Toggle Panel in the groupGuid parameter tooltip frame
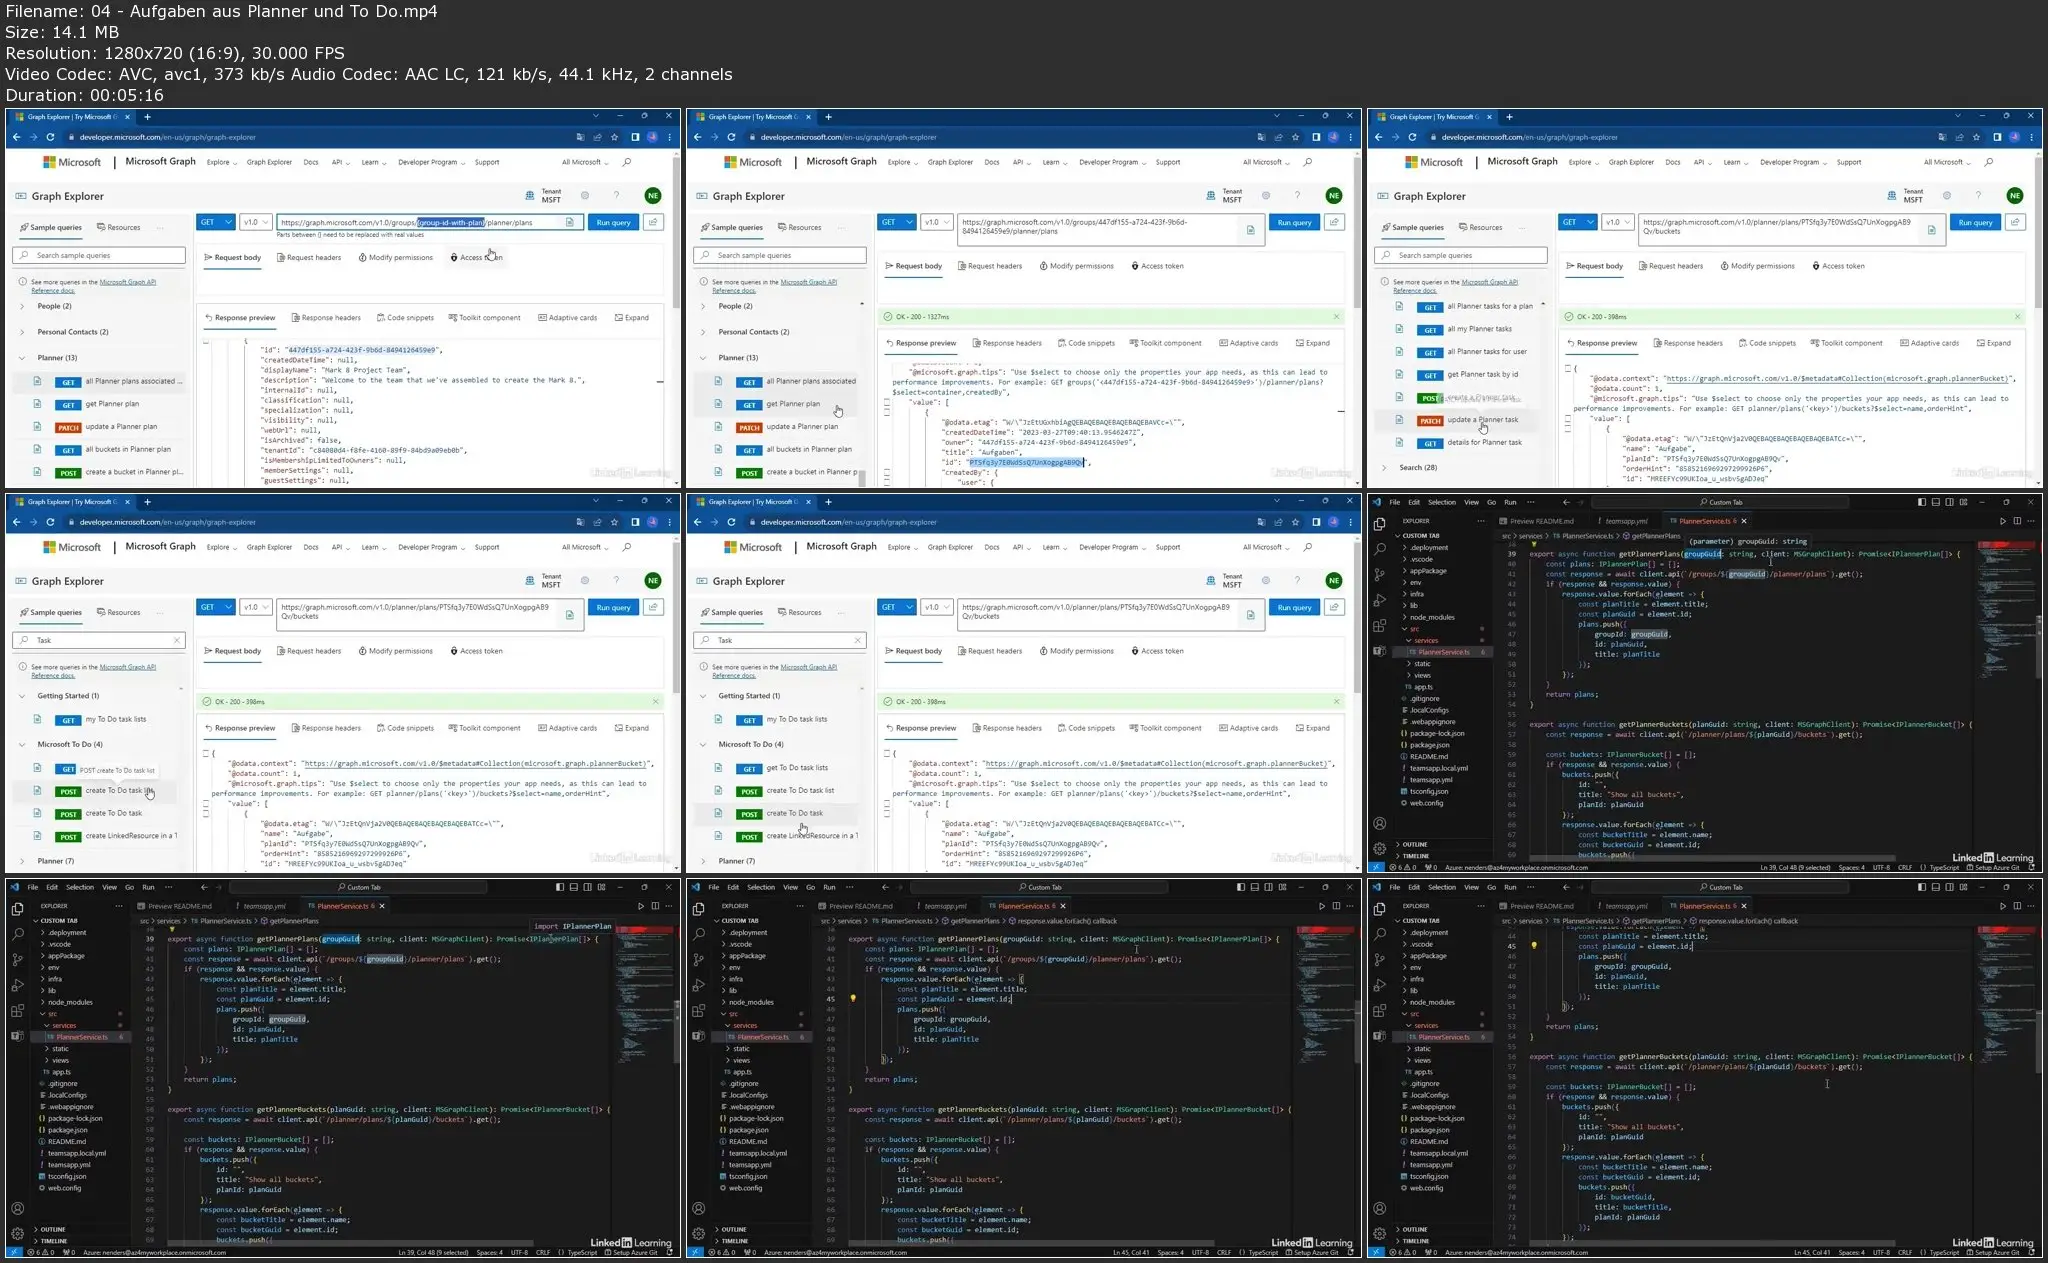2048x1263 pixels. (x=1936, y=502)
